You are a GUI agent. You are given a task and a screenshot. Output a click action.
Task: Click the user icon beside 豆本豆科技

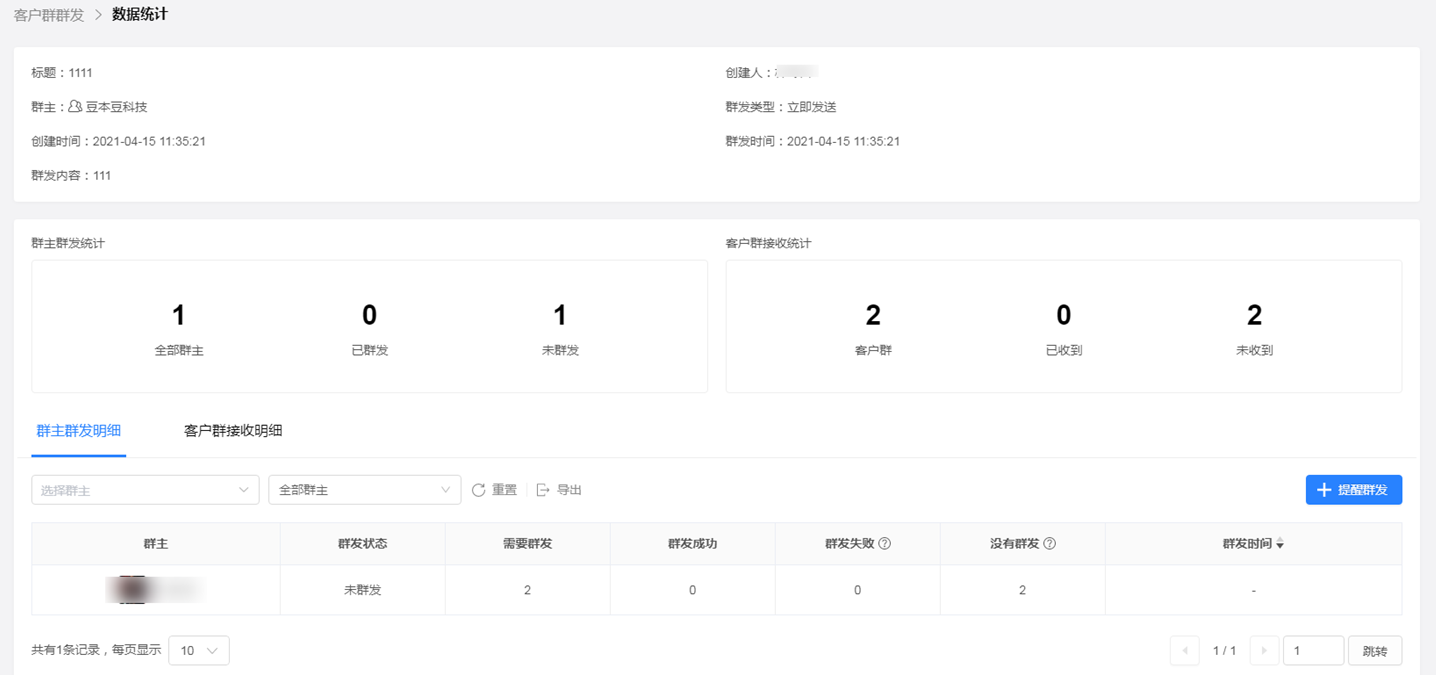[75, 106]
